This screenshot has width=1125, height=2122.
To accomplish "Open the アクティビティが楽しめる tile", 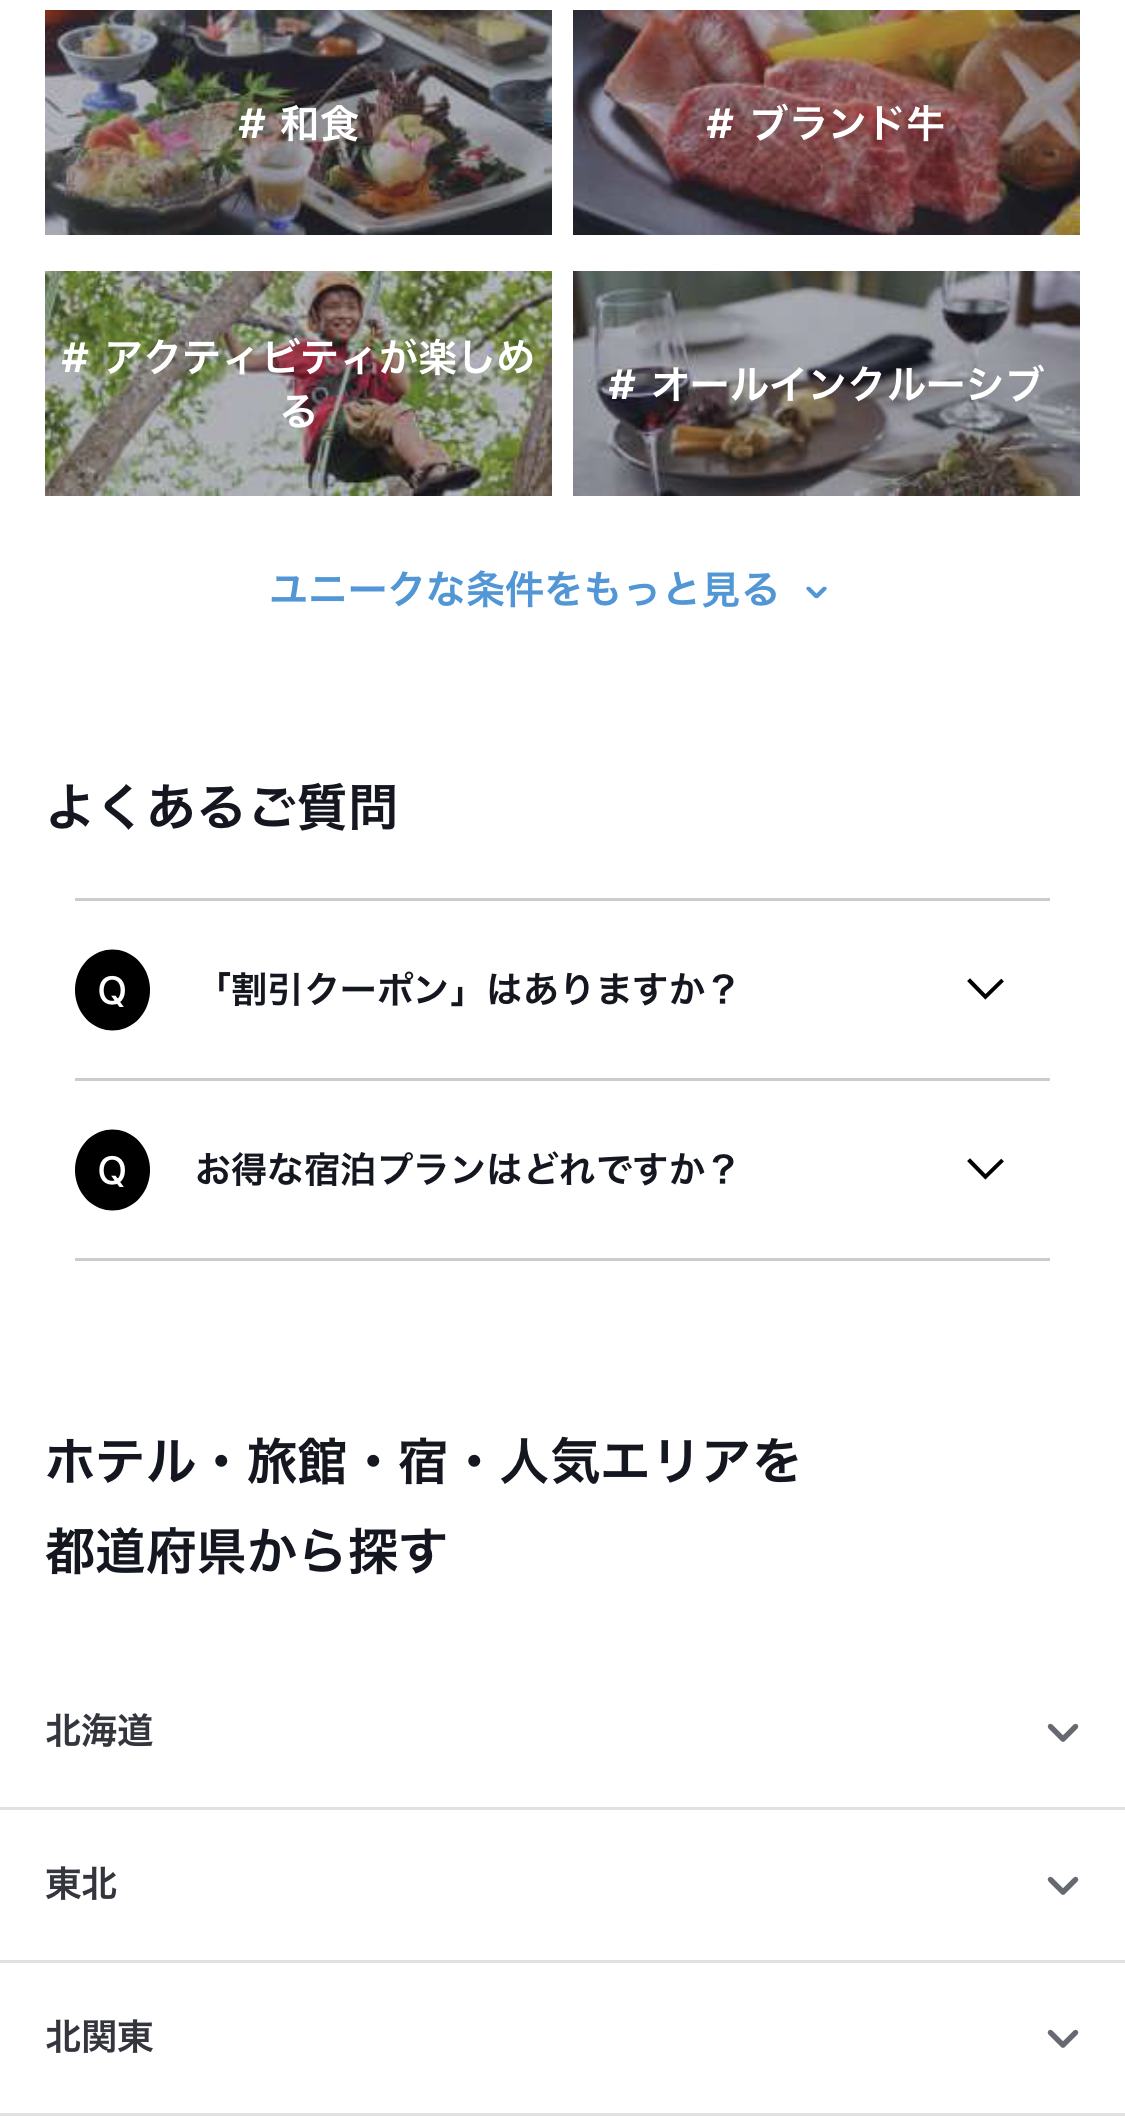I will [298, 383].
